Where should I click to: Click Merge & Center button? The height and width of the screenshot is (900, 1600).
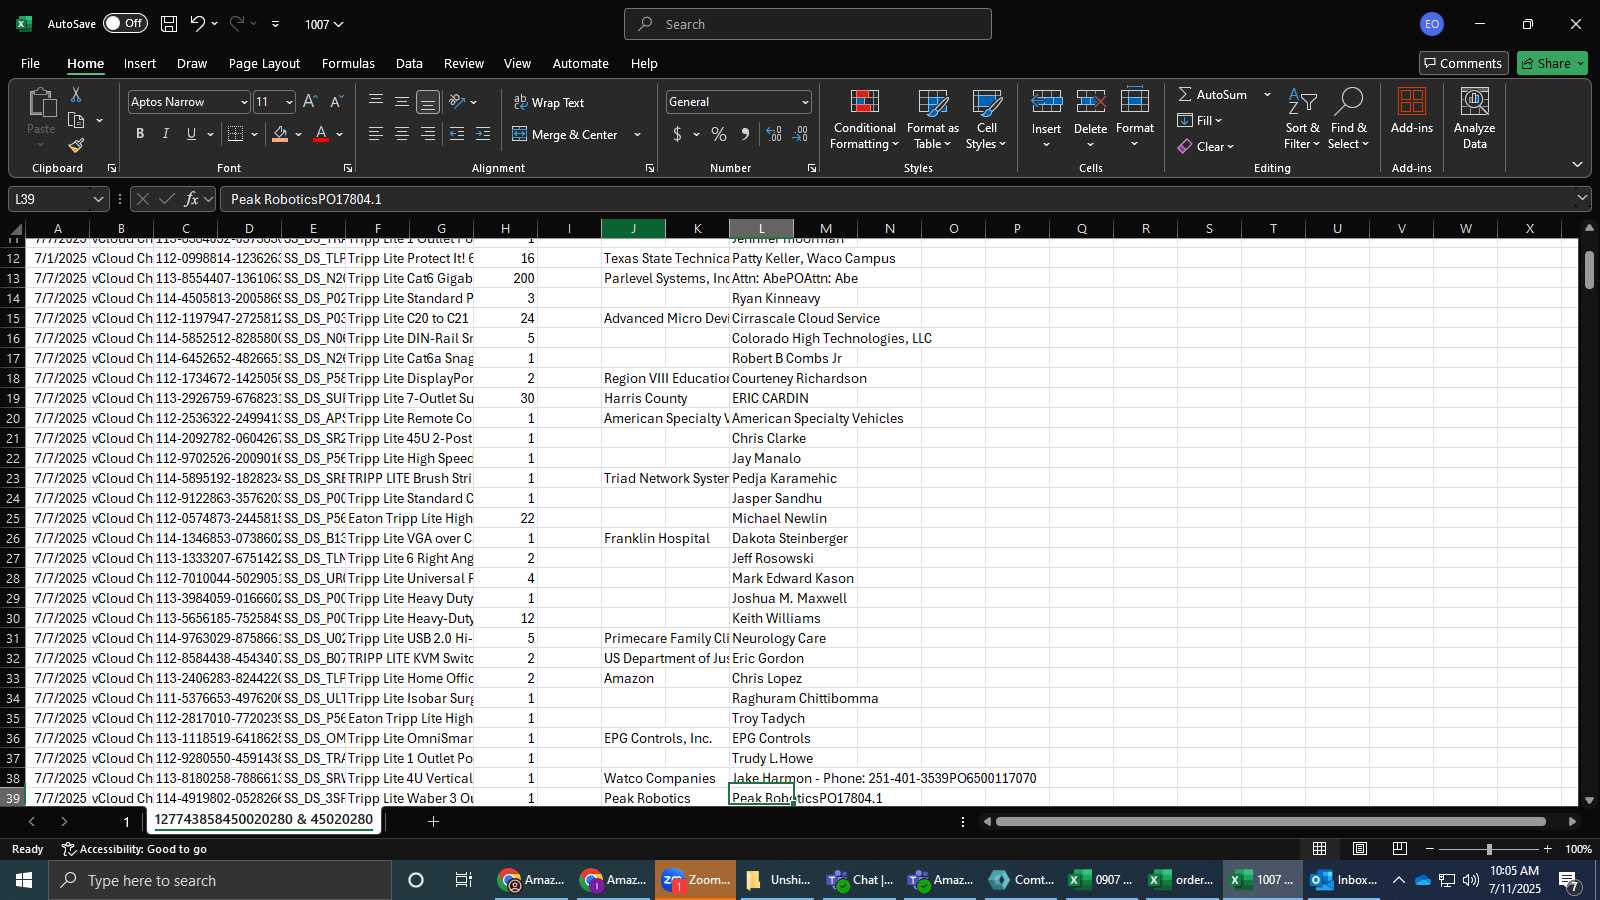tap(565, 135)
